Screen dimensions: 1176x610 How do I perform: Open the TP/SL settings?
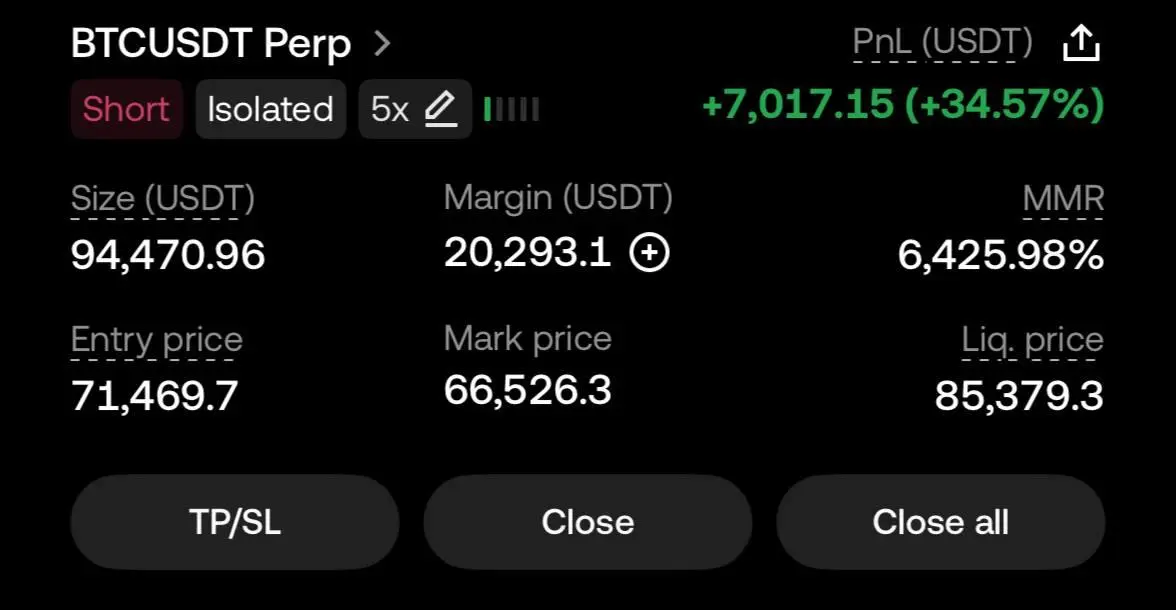pyautogui.click(x=235, y=522)
